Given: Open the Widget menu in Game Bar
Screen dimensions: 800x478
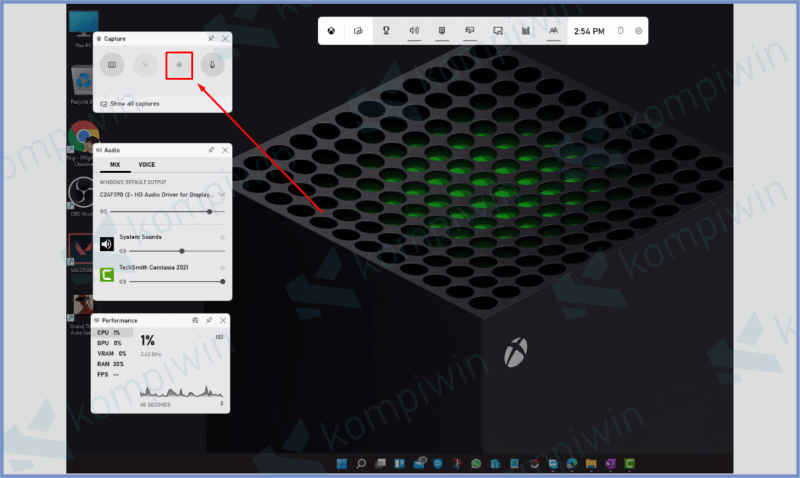Looking at the screenshot, I should coord(358,31).
